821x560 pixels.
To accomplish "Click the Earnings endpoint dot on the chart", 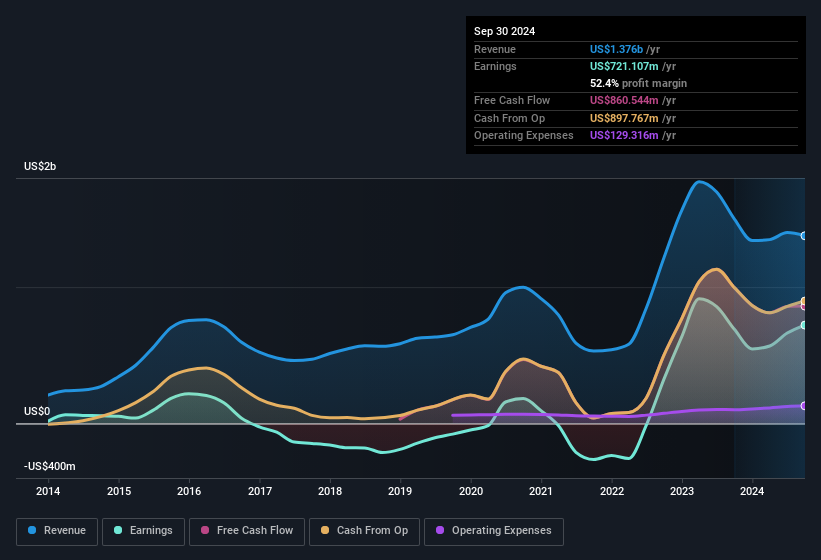I will [x=804, y=326].
